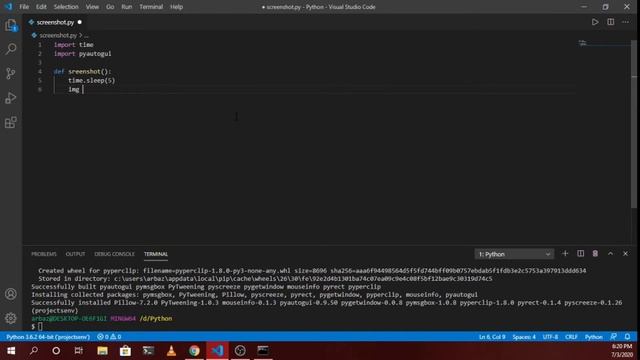This screenshot has height=360, width=640.
Task: Open the Source Control view
Action: (x=11, y=73)
